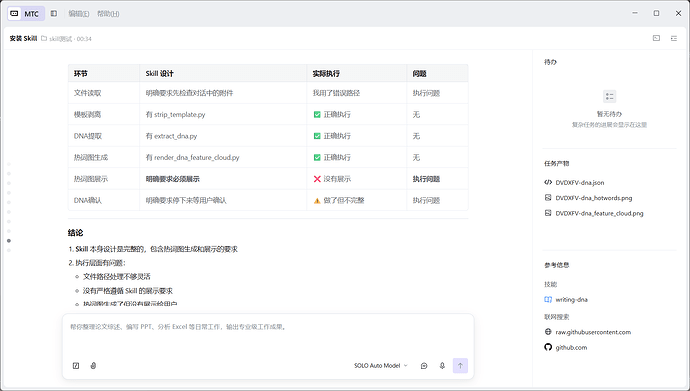Open the SOLO Auto Model dropdown
This screenshot has height=391, width=690.
(x=381, y=365)
